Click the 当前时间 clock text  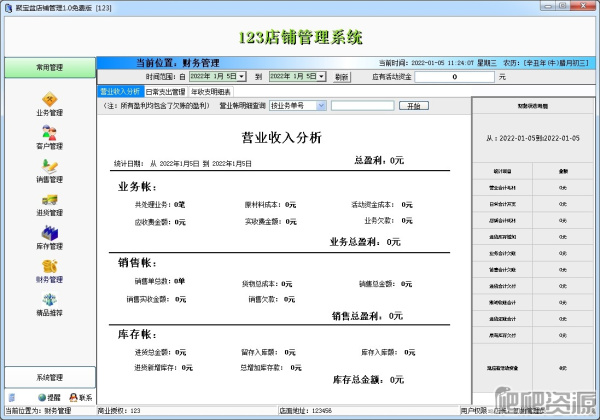pyautogui.click(x=438, y=63)
